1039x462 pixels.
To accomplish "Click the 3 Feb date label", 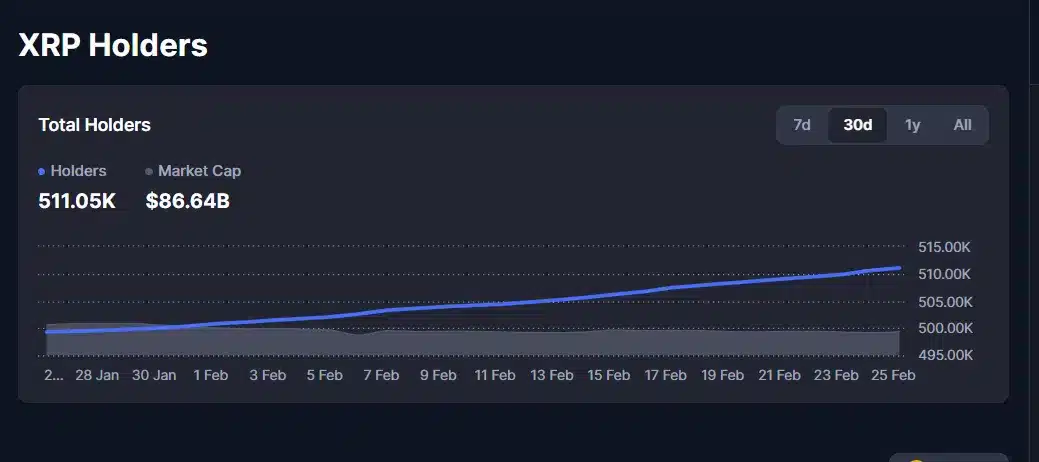I will [268, 375].
